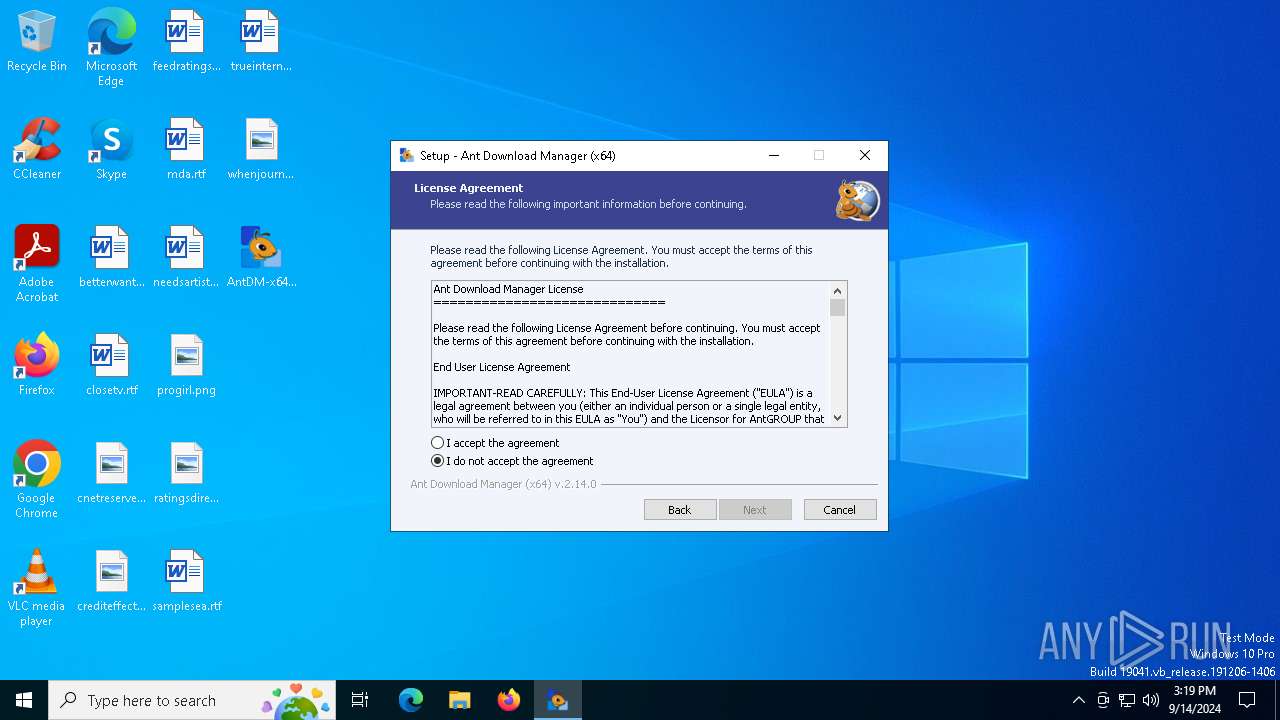Screen dimensions: 1280x720
Task: Open network status in system tray
Action: tap(1127, 700)
